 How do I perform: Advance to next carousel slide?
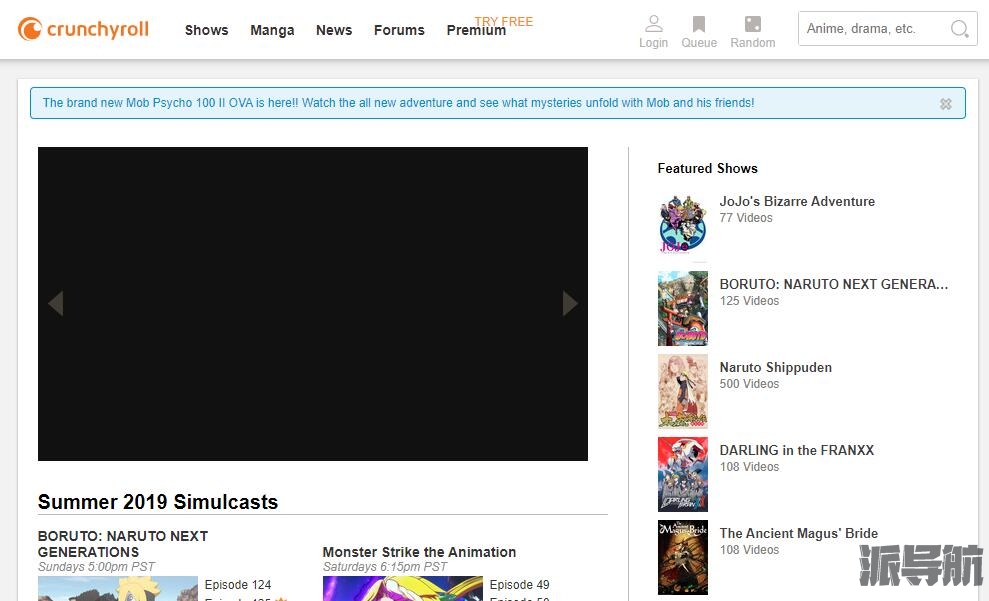point(570,303)
